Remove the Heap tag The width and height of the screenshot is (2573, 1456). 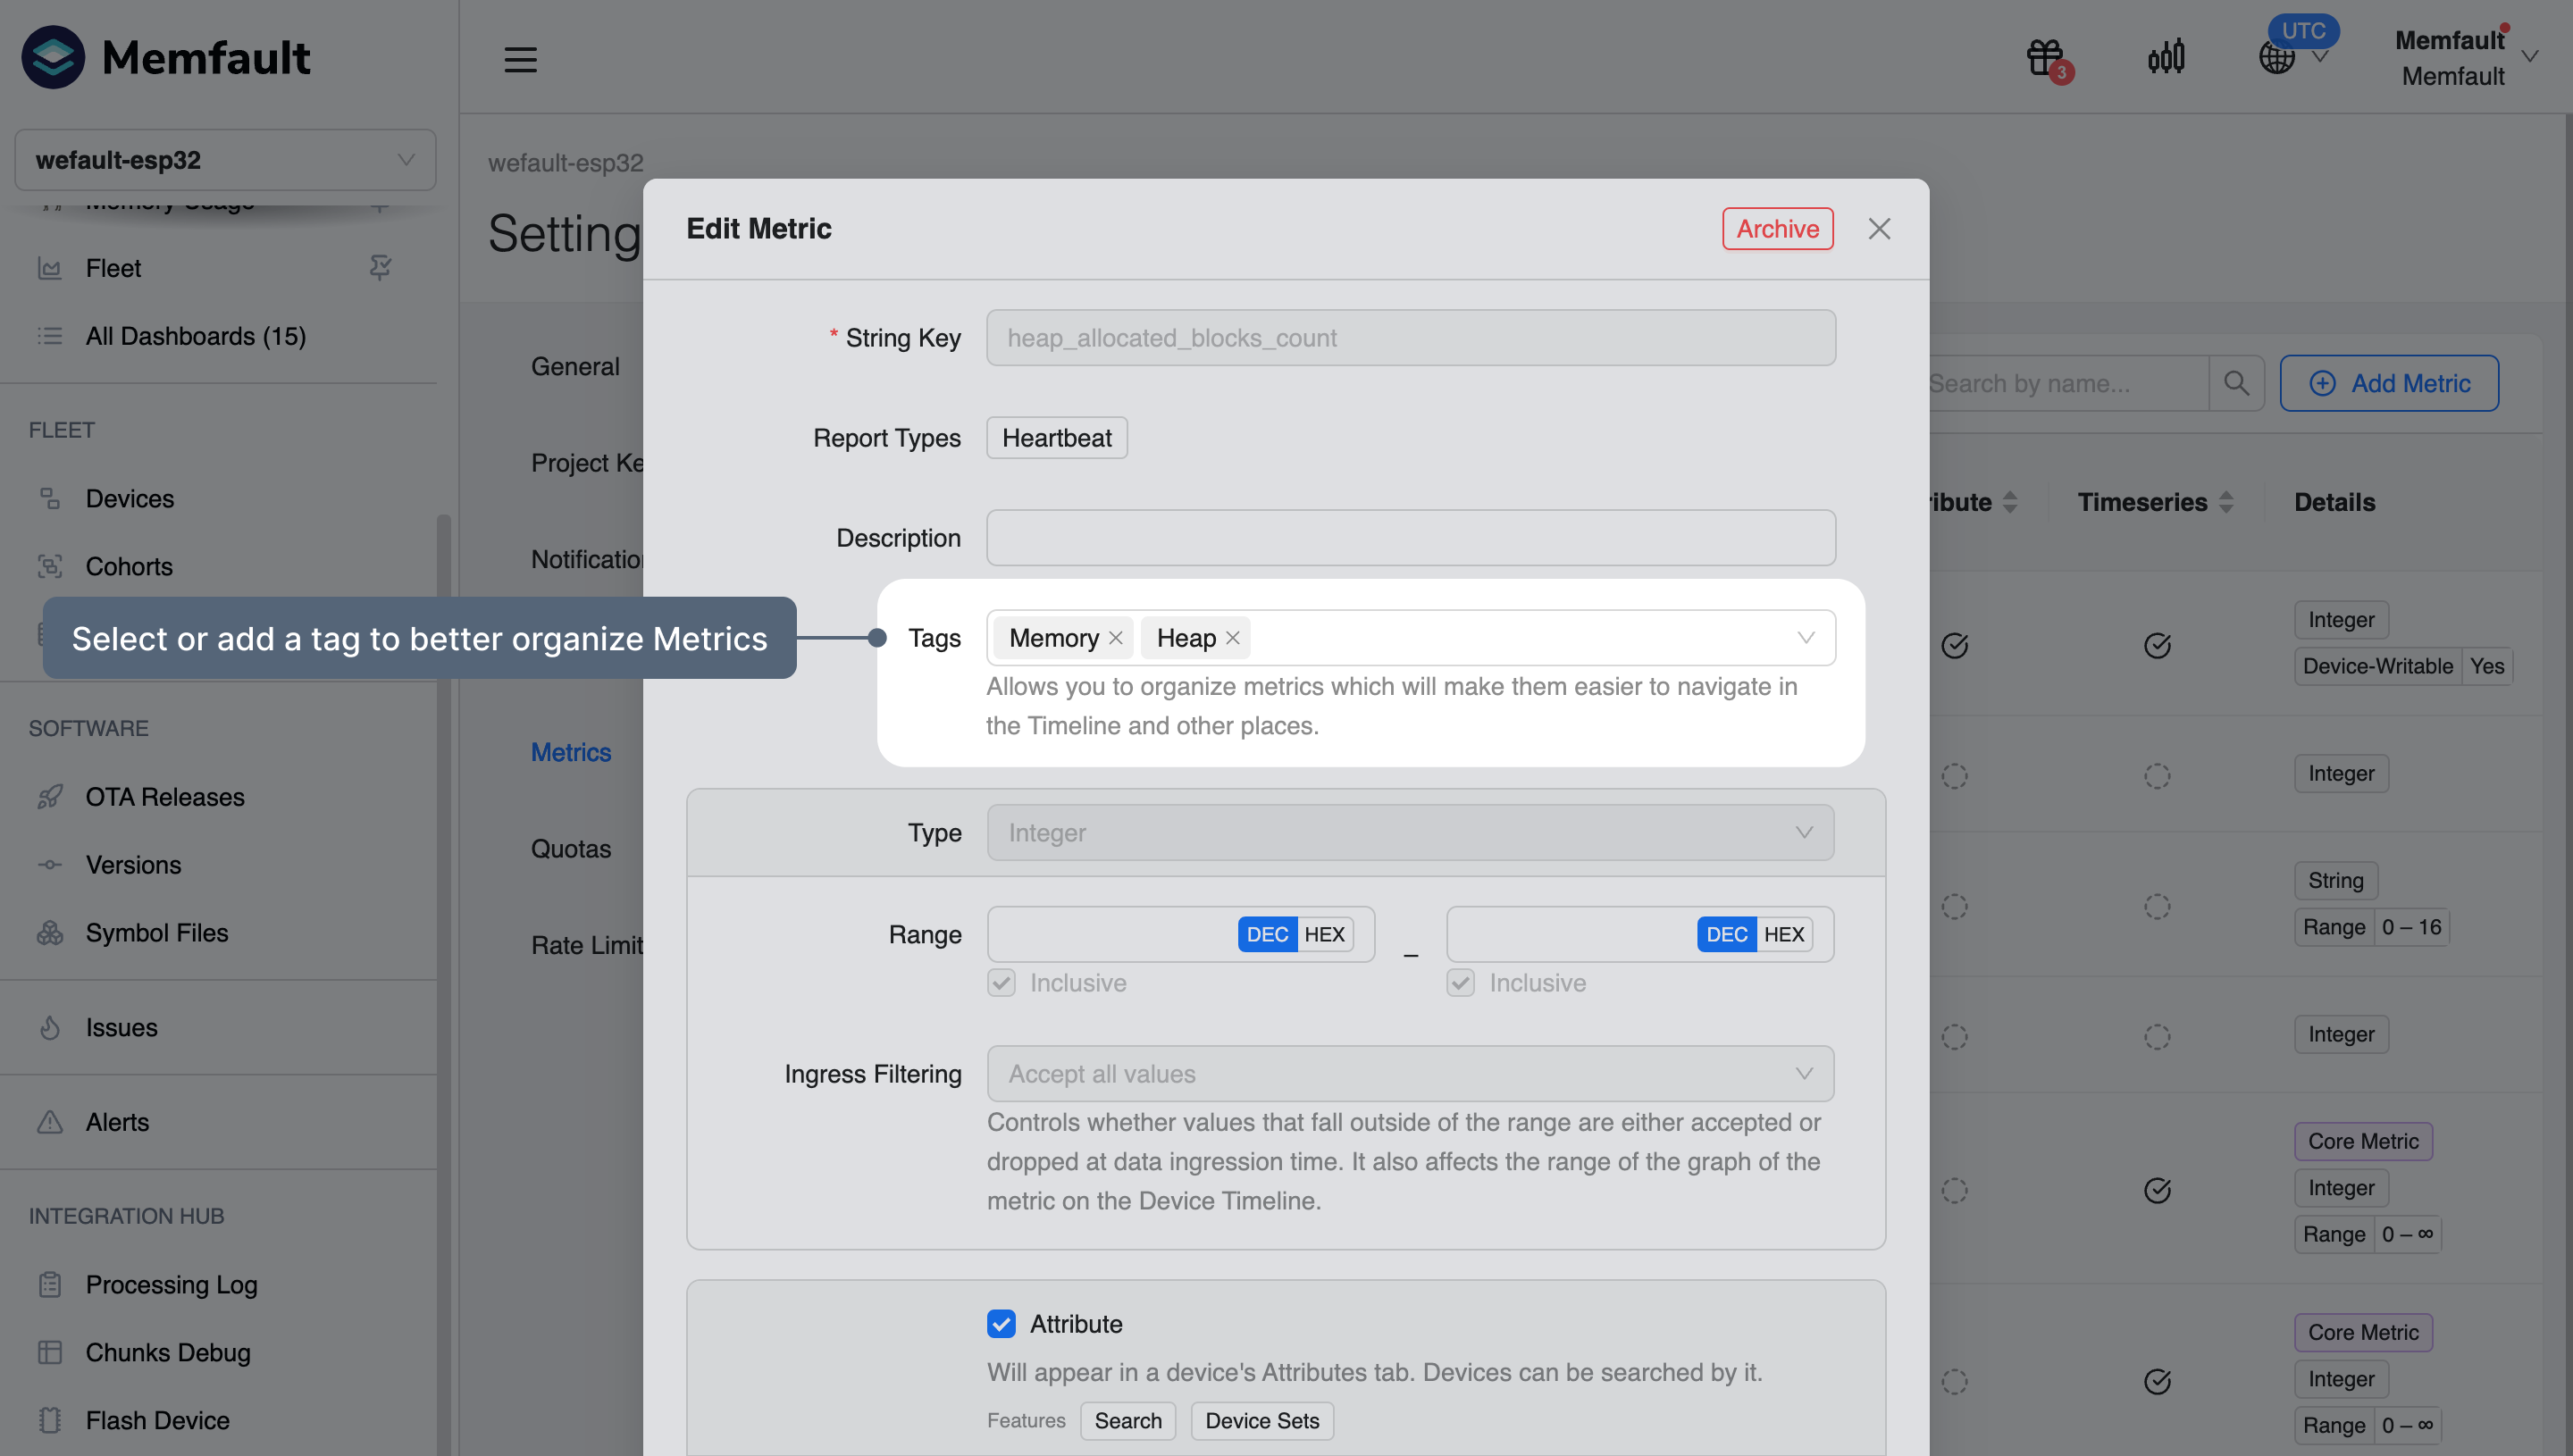(1233, 638)
